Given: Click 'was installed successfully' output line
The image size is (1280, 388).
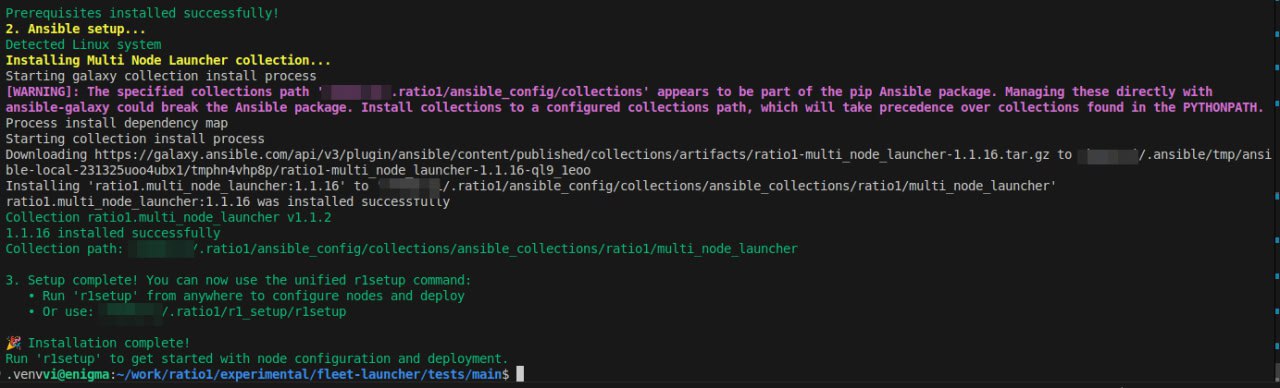Looking at the screenshot, I should coord(228,202).
